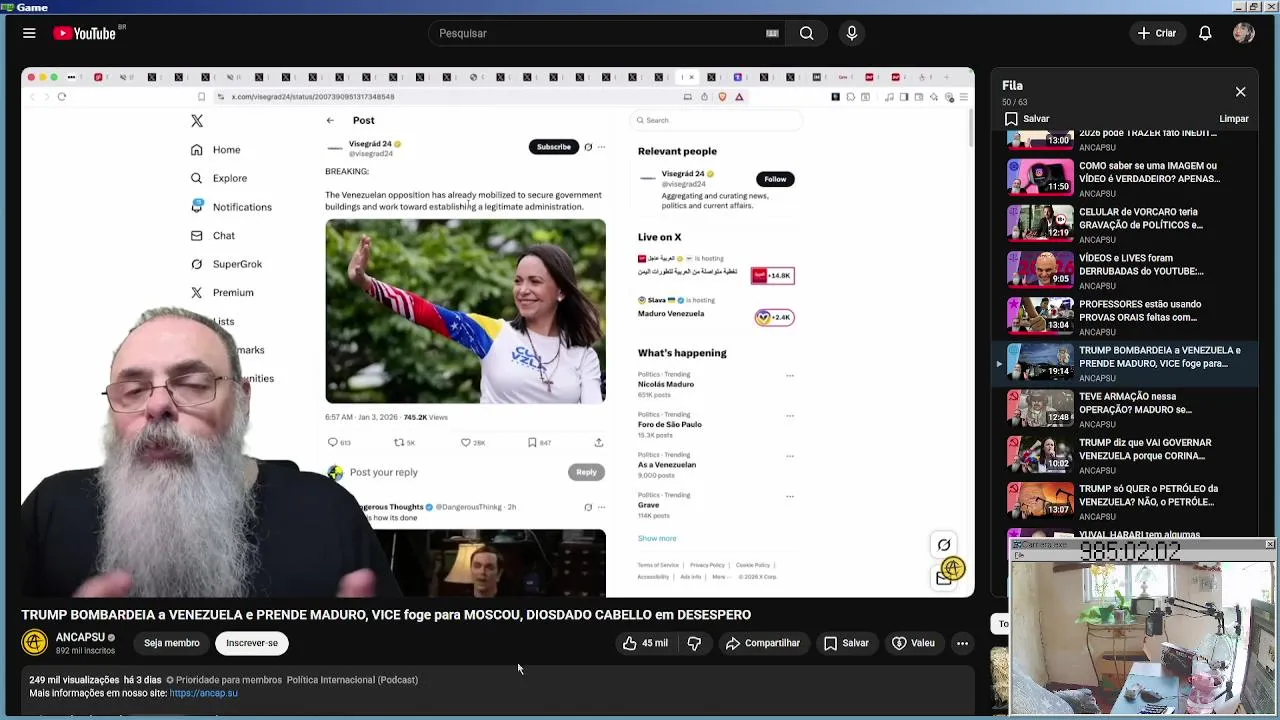Open Chat in the X sidebar
Screen dimensions: 1280x720
pyautogui.click(x=213, y=236)
